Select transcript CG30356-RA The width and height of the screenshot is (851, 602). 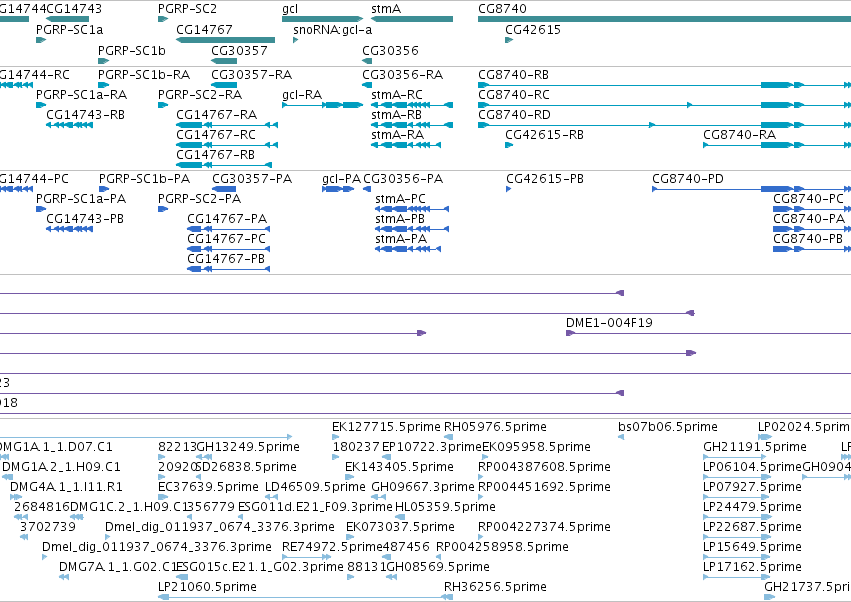tap(367, 85)
